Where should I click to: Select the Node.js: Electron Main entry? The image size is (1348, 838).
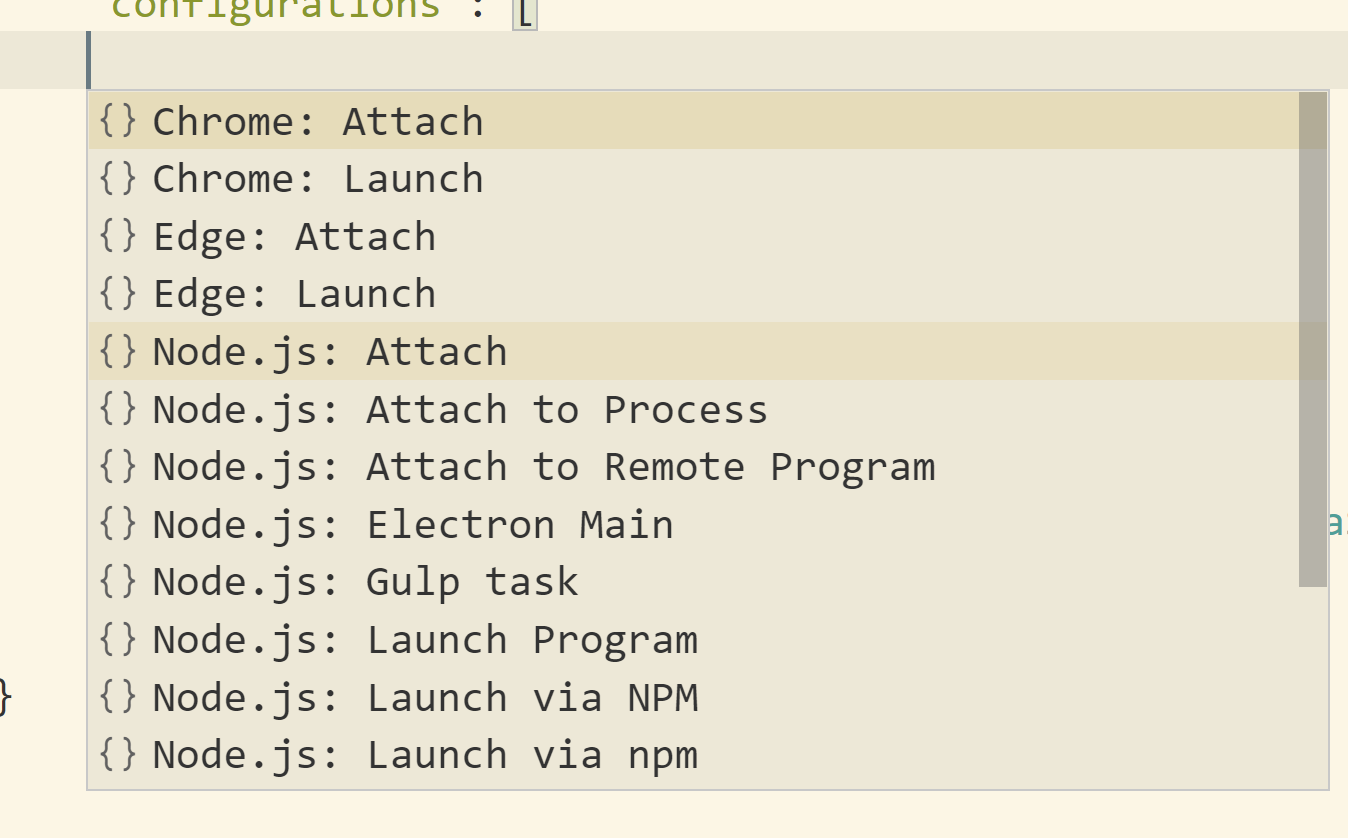pos(412,524)
